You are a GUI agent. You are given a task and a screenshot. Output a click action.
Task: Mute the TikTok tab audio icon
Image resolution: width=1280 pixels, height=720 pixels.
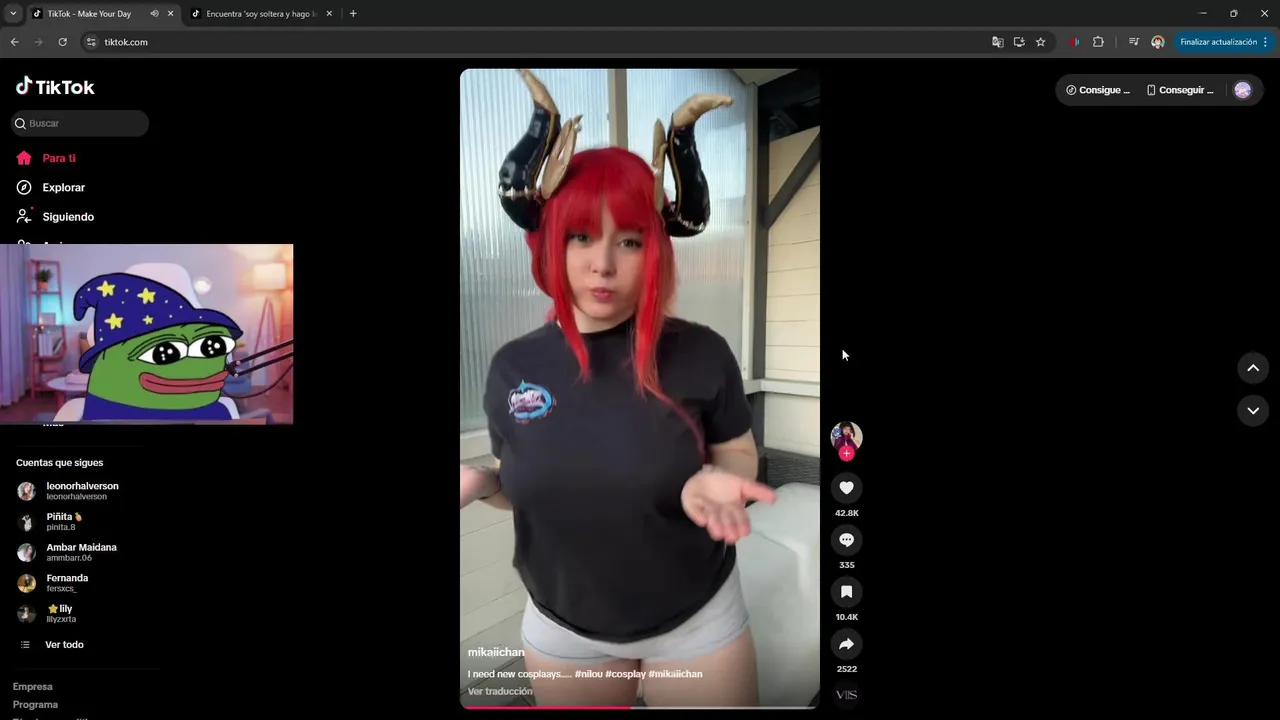tap(154, 14)
